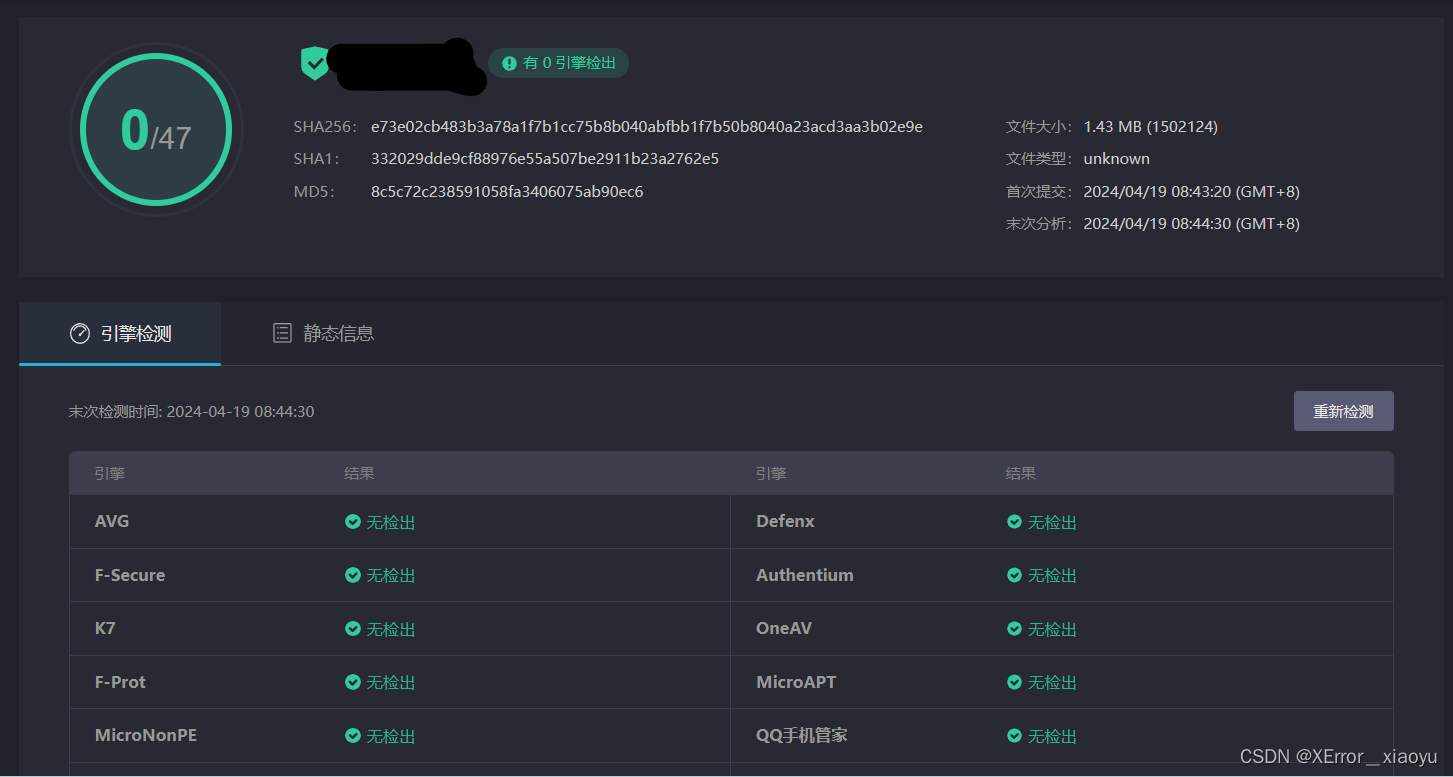
Task: Click the 末次分析 timestamp in the header
Action: point(1191,223)
